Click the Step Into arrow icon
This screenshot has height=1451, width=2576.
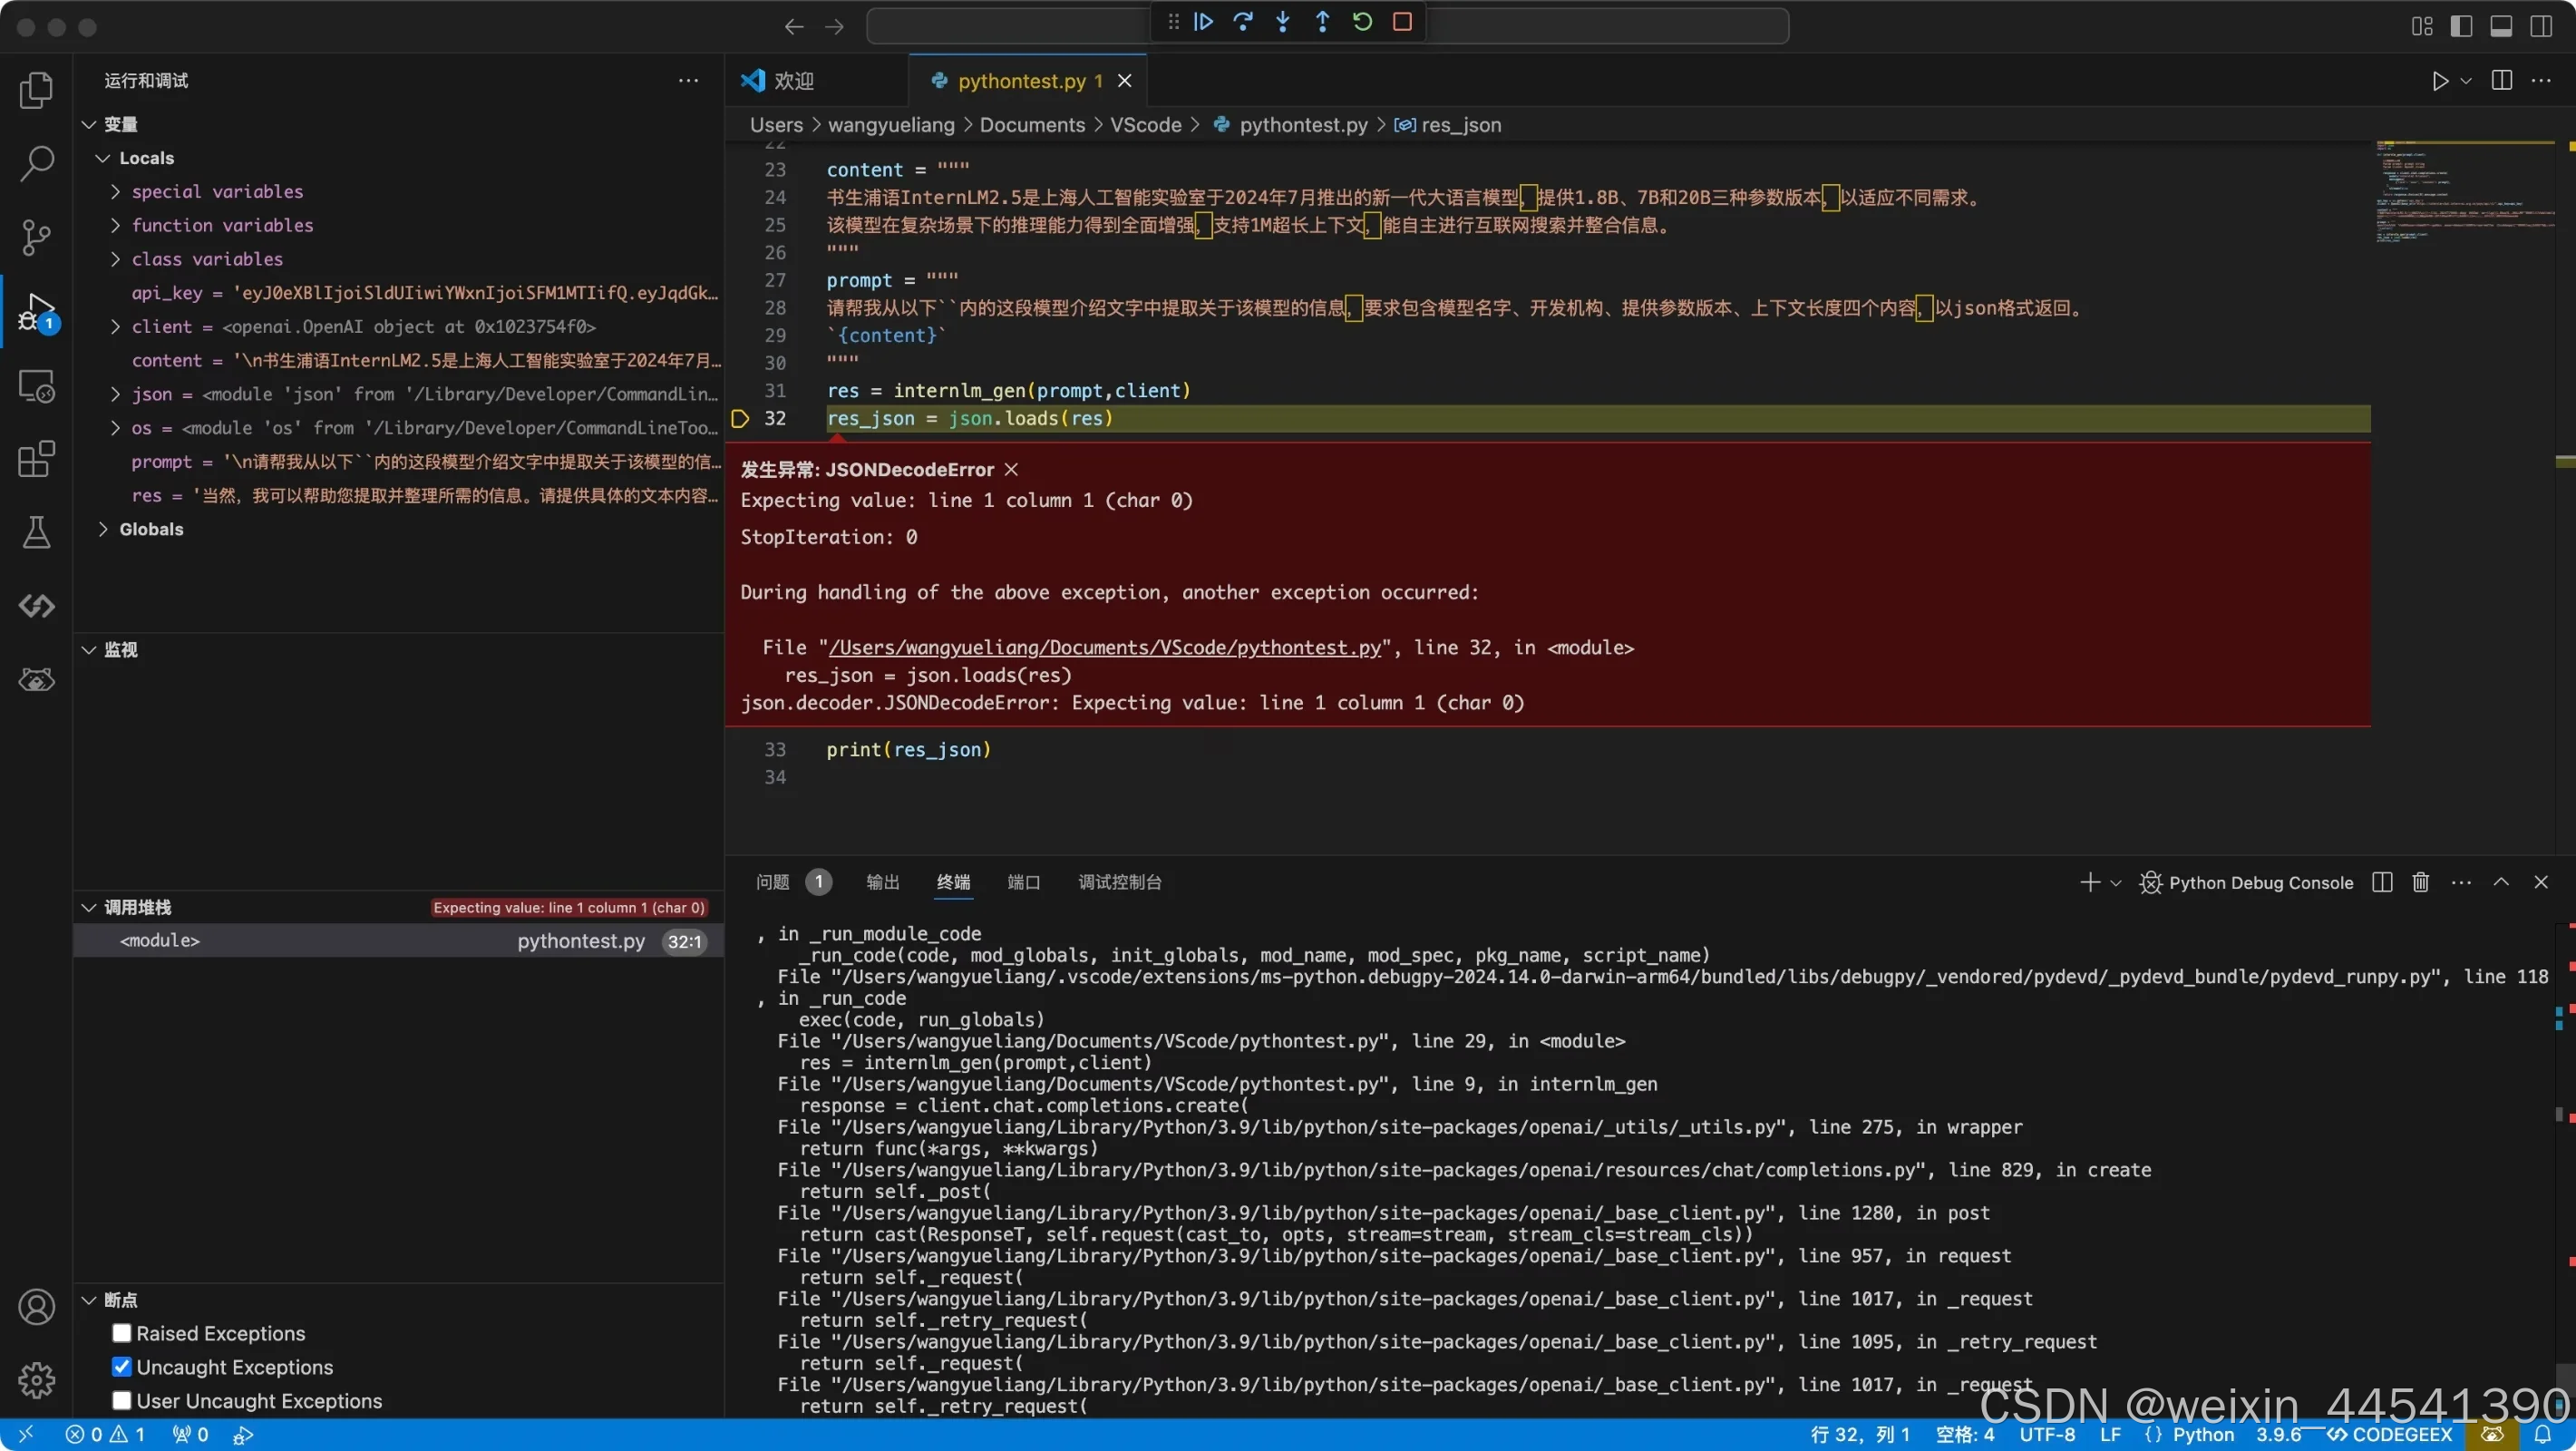1283,22
